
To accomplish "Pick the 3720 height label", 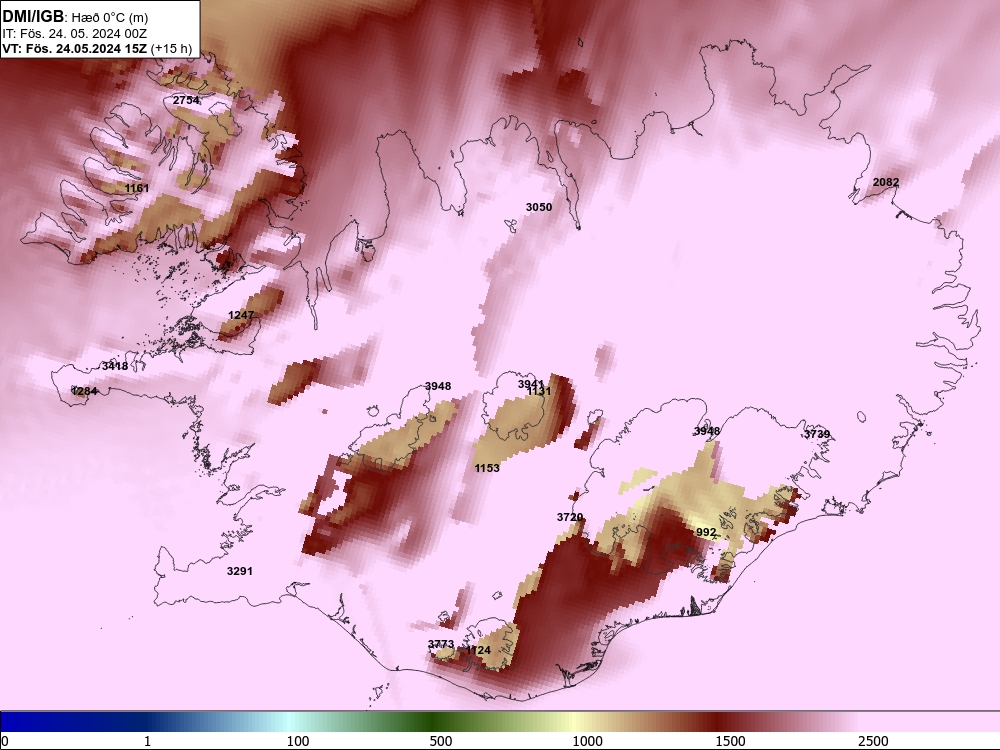I will pyautogui.click(x=570, y=517).
